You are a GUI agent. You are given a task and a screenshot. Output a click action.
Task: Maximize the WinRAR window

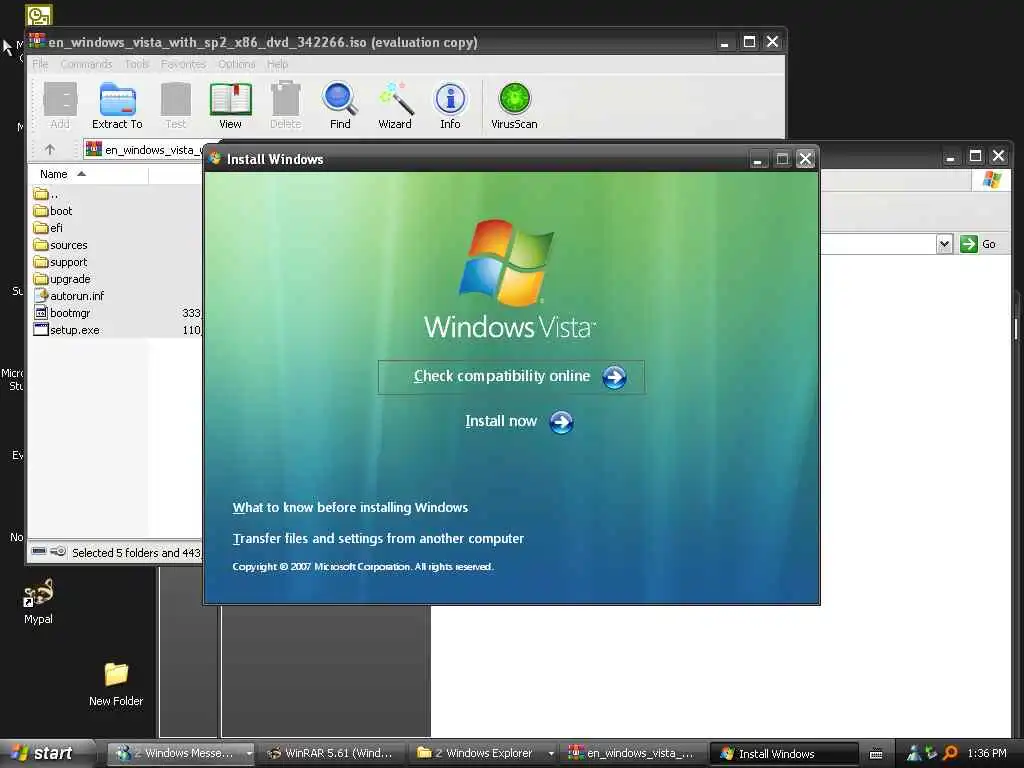click(x=749, y=42)
